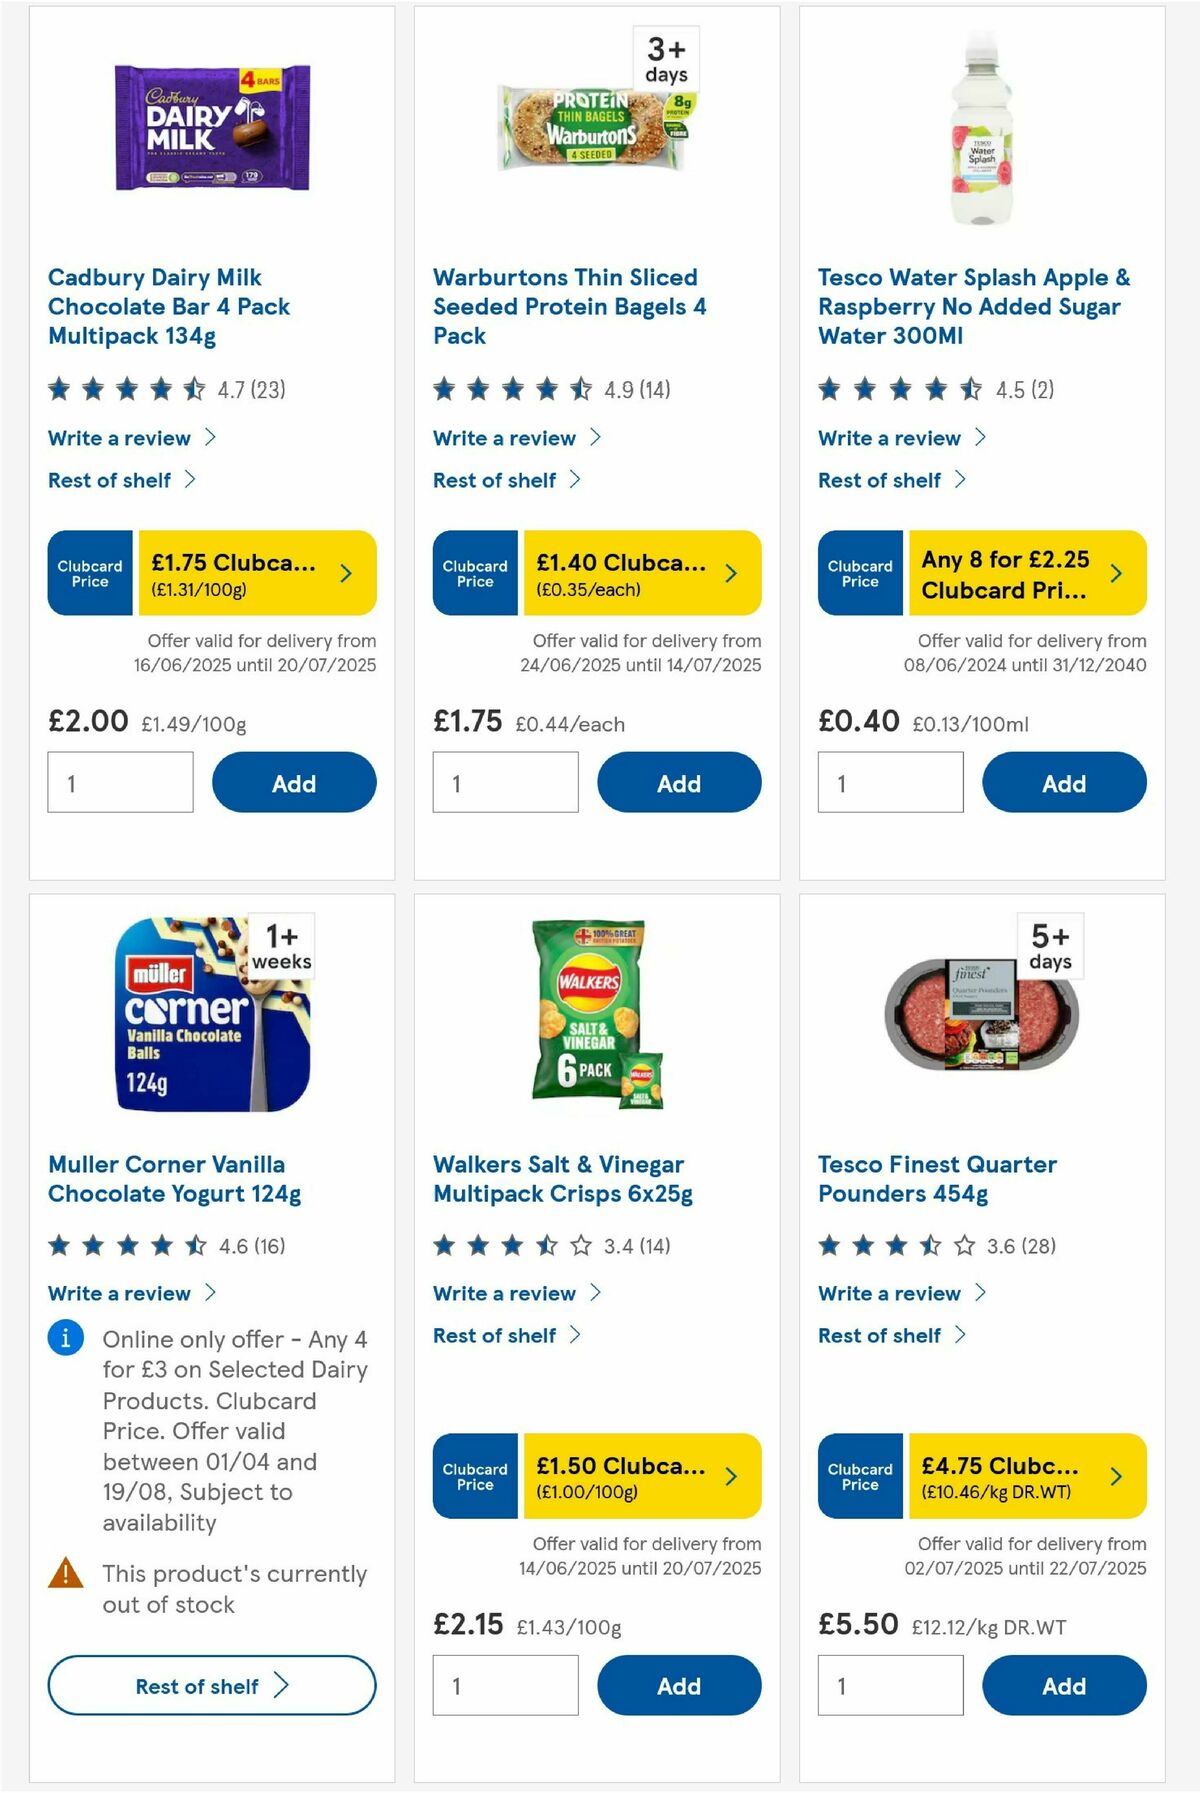Screen dimensions: 1200x1793
Task: Add Walkers Salt & Vinegar crisps to basket
Action: coord(679,1685)
